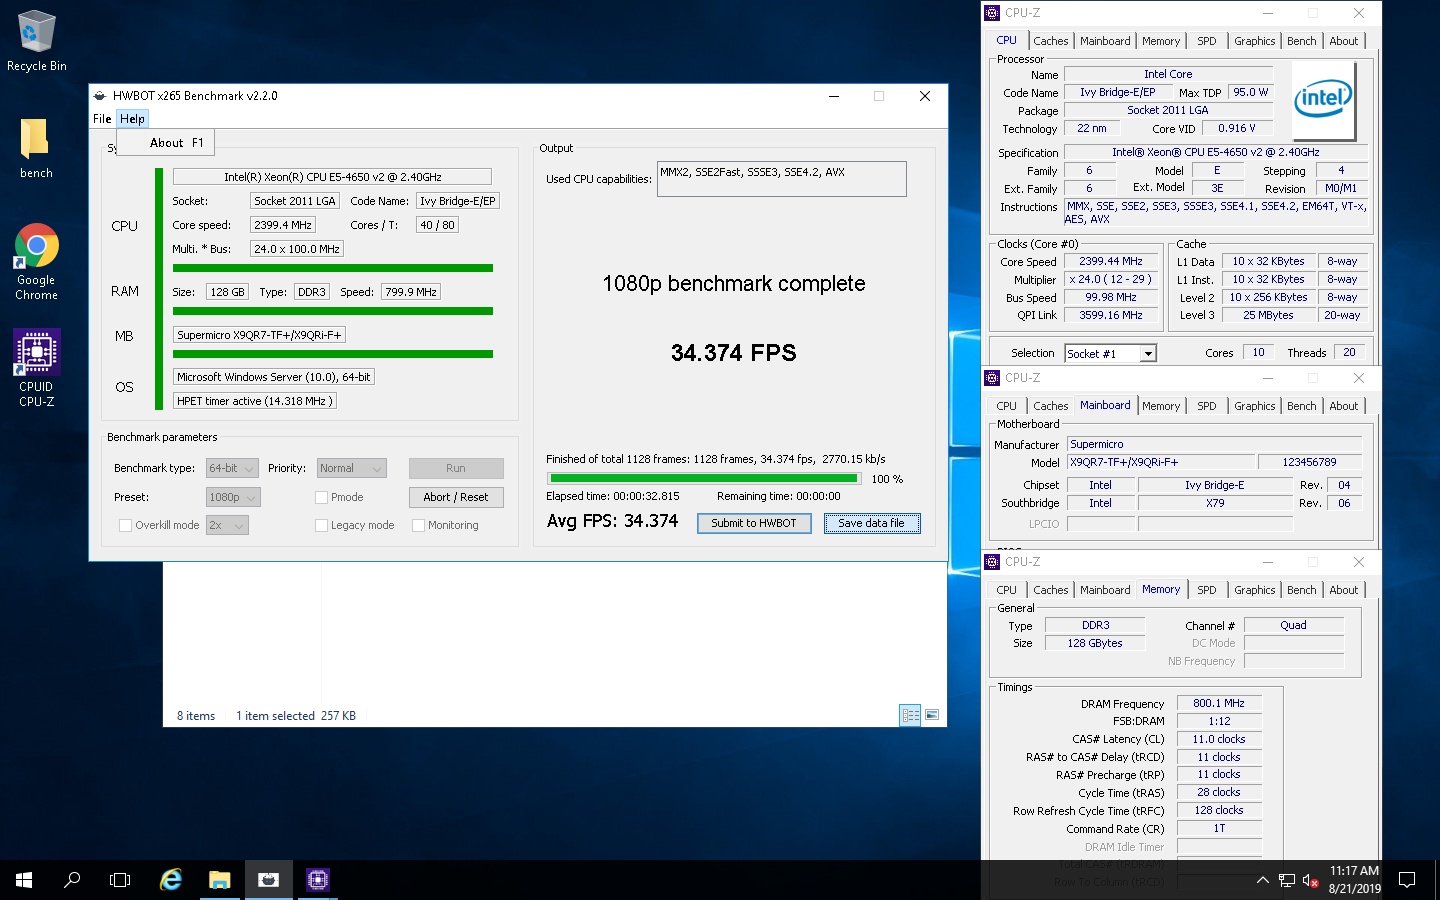The height and width of the screenshot is (900, 1440).
Task: Toggle the Overkill mode checkbox
Action: [x=125, y=525]
